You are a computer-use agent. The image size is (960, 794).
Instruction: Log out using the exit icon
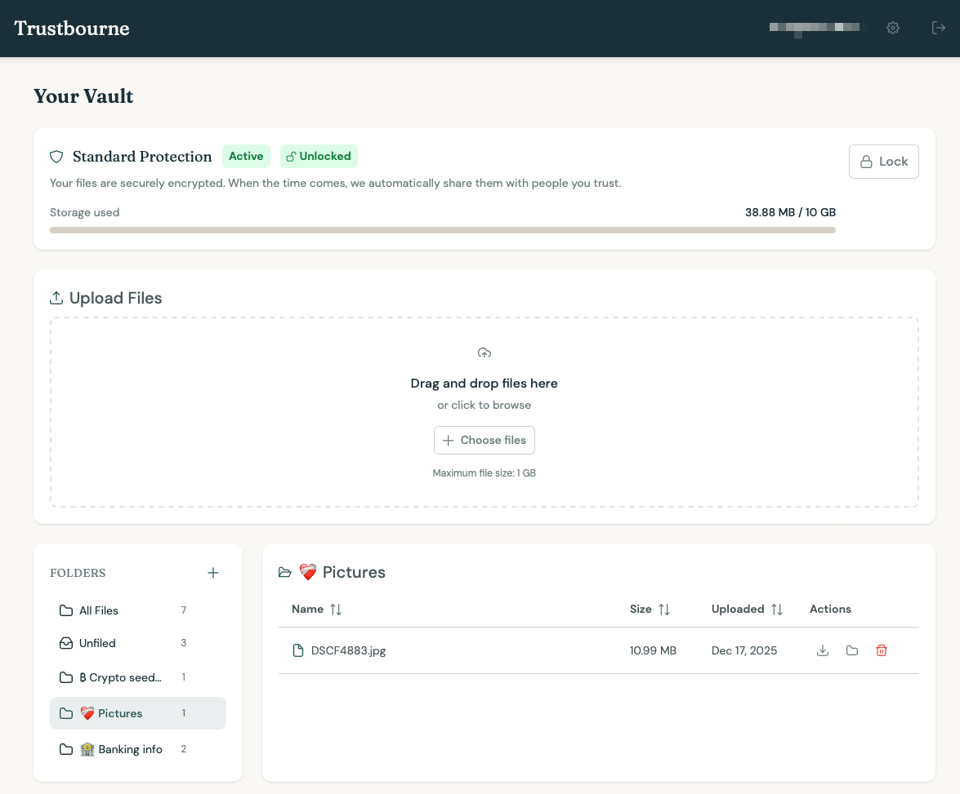(938, 28)
